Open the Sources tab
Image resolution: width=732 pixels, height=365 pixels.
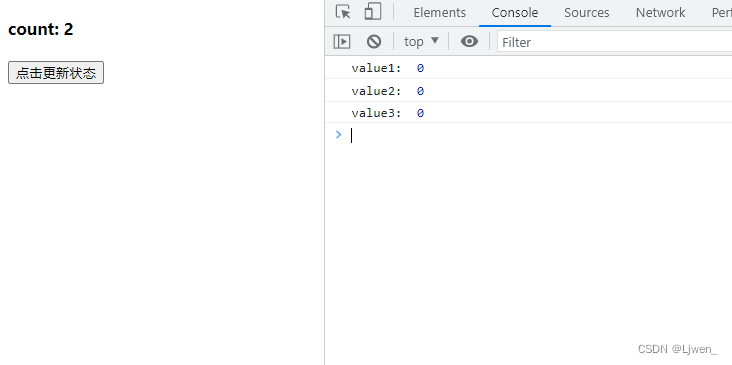click(586, 13)
